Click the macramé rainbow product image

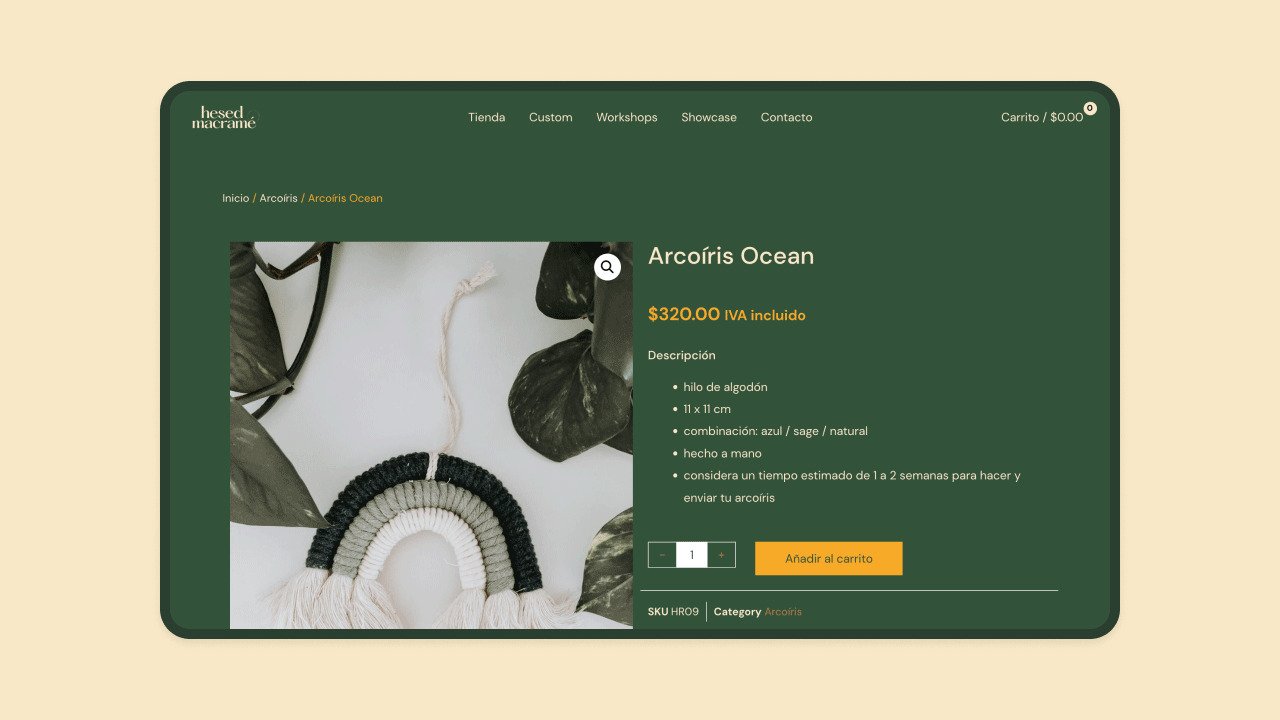click(431, 435)
